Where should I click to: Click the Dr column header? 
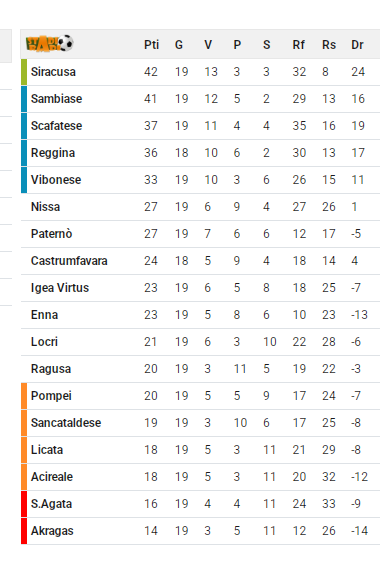pos(357,45)
